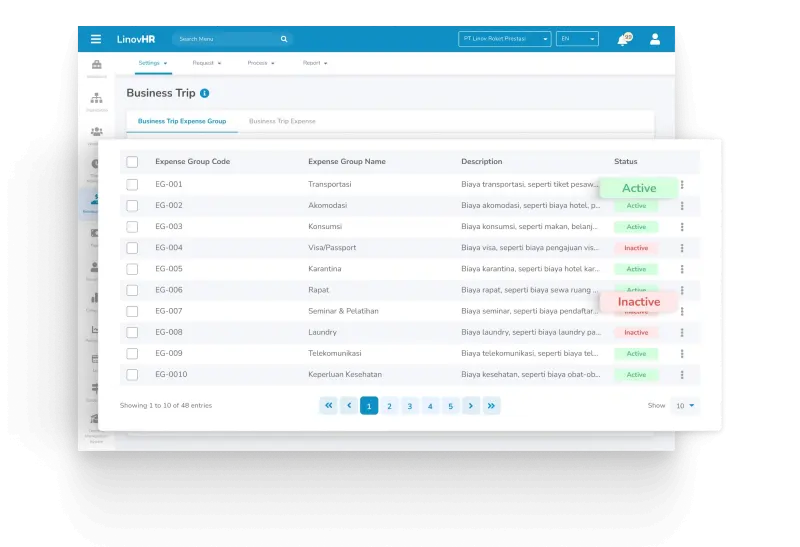Go to the last page of entries
The width and height of the screenshot is (800, 547).
pyautogui.click(x=491, y=405)
